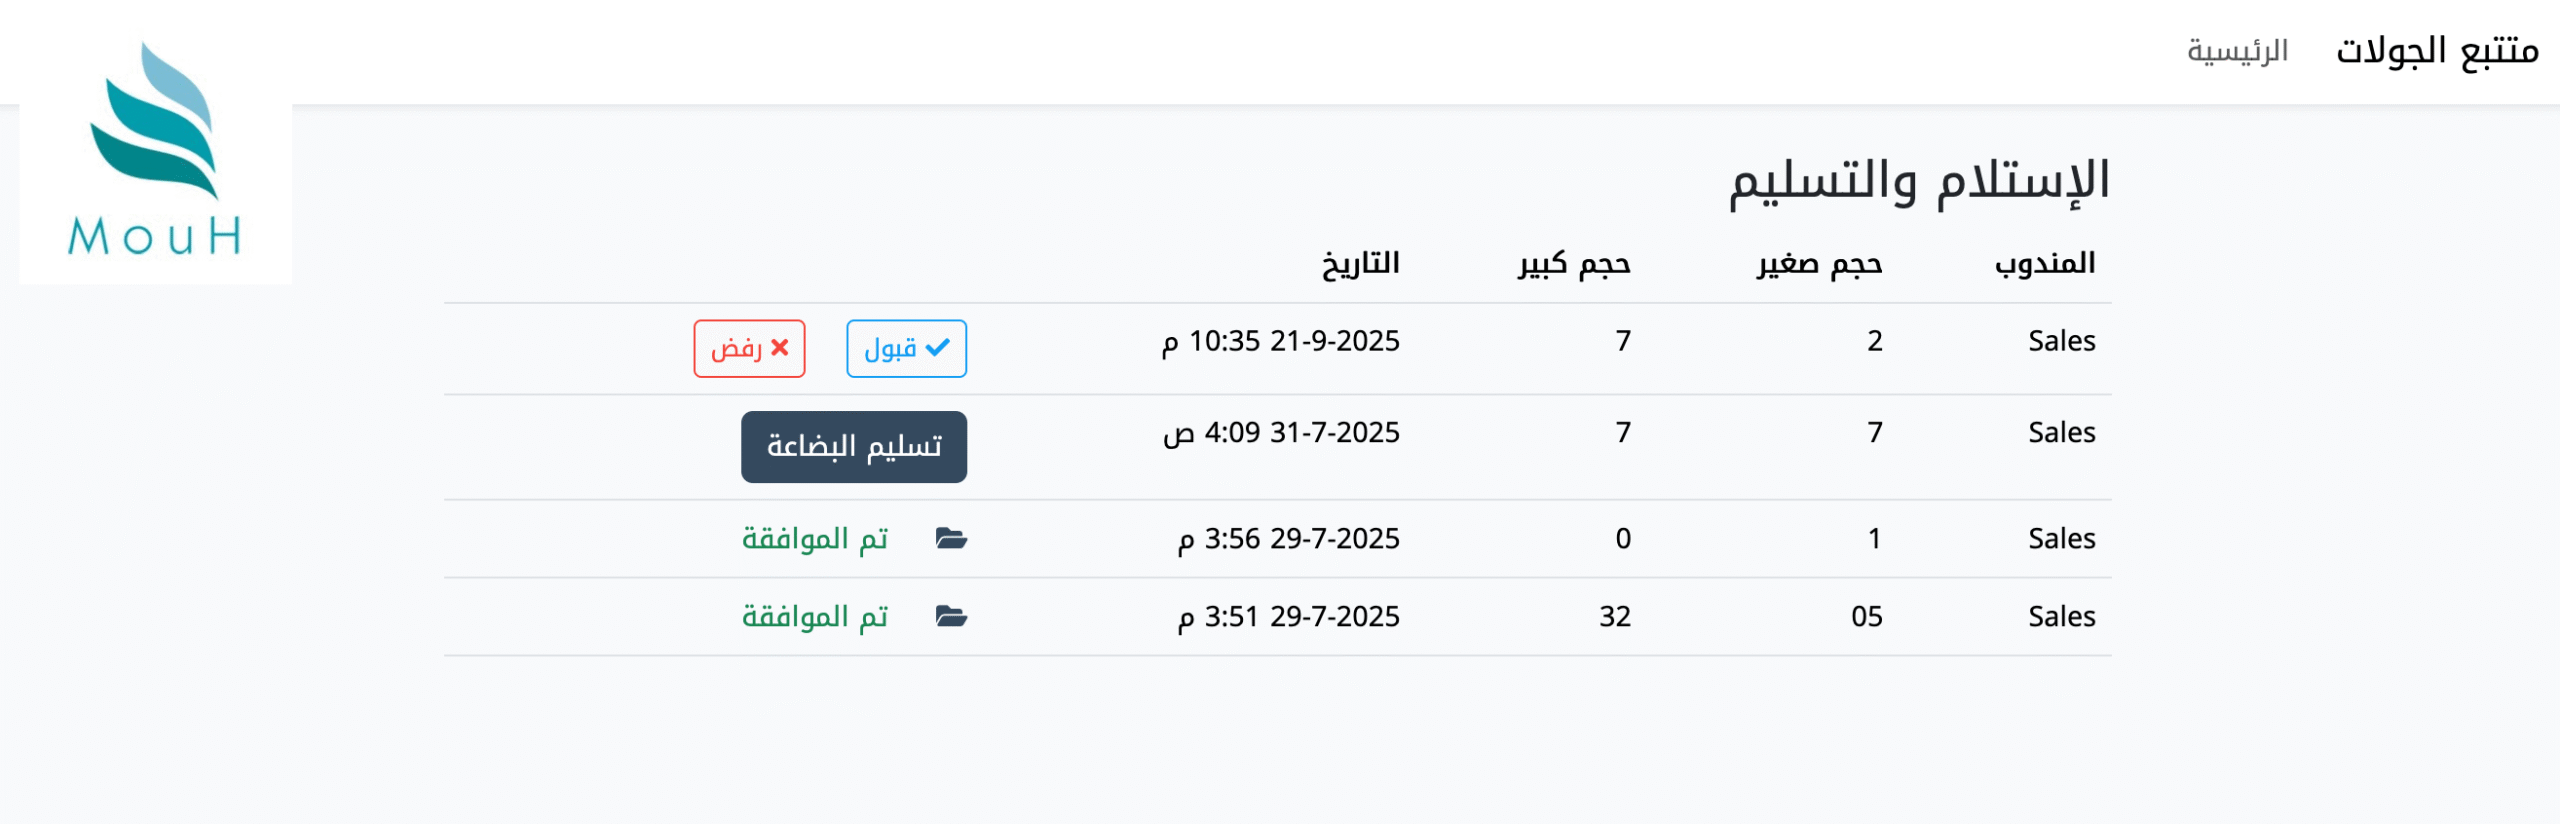This screenshot has height=824, width=2560.
Task: Click the الإستلام والتسليم page heading
Action: [x=1920, y=182]
